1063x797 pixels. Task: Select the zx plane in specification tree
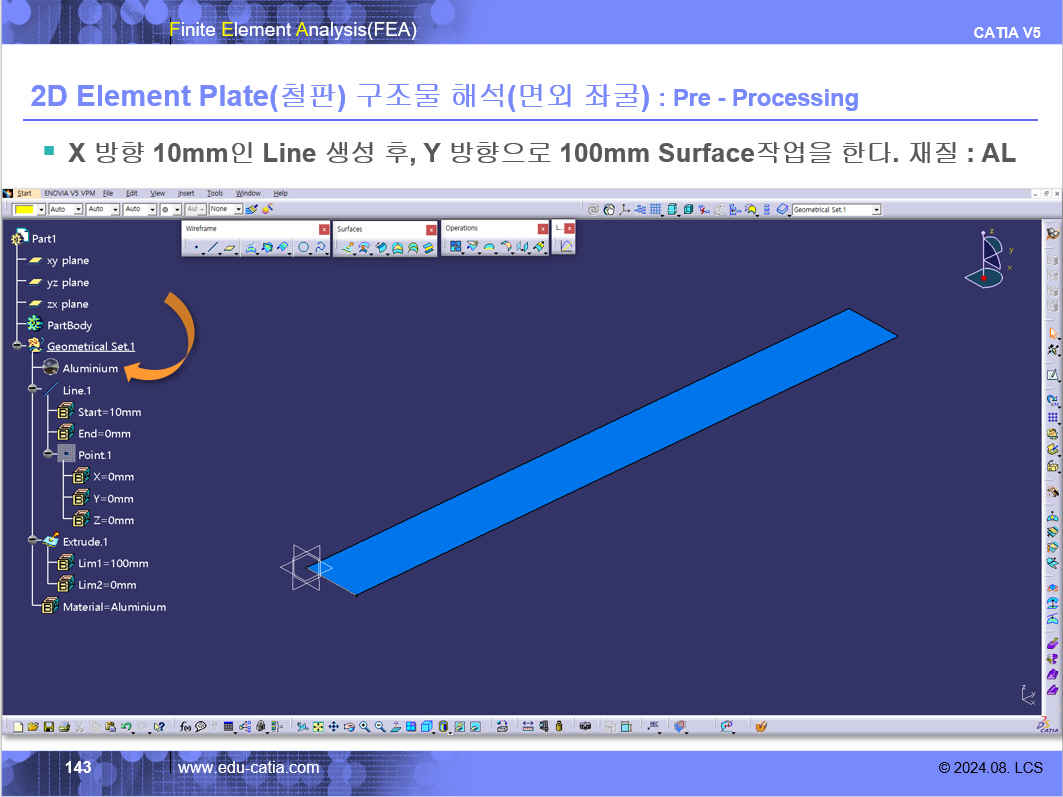(x=67, y=304)
